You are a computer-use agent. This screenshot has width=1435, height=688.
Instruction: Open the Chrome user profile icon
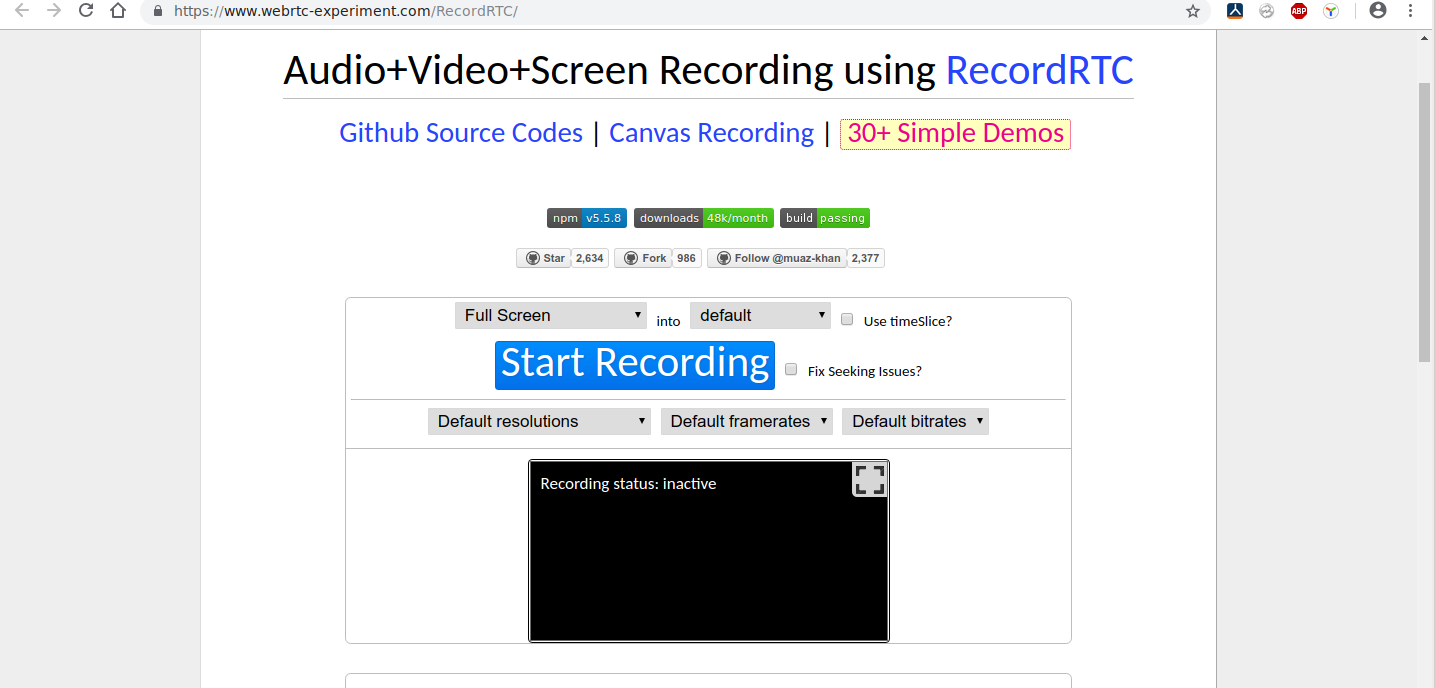pos(1378,11)
